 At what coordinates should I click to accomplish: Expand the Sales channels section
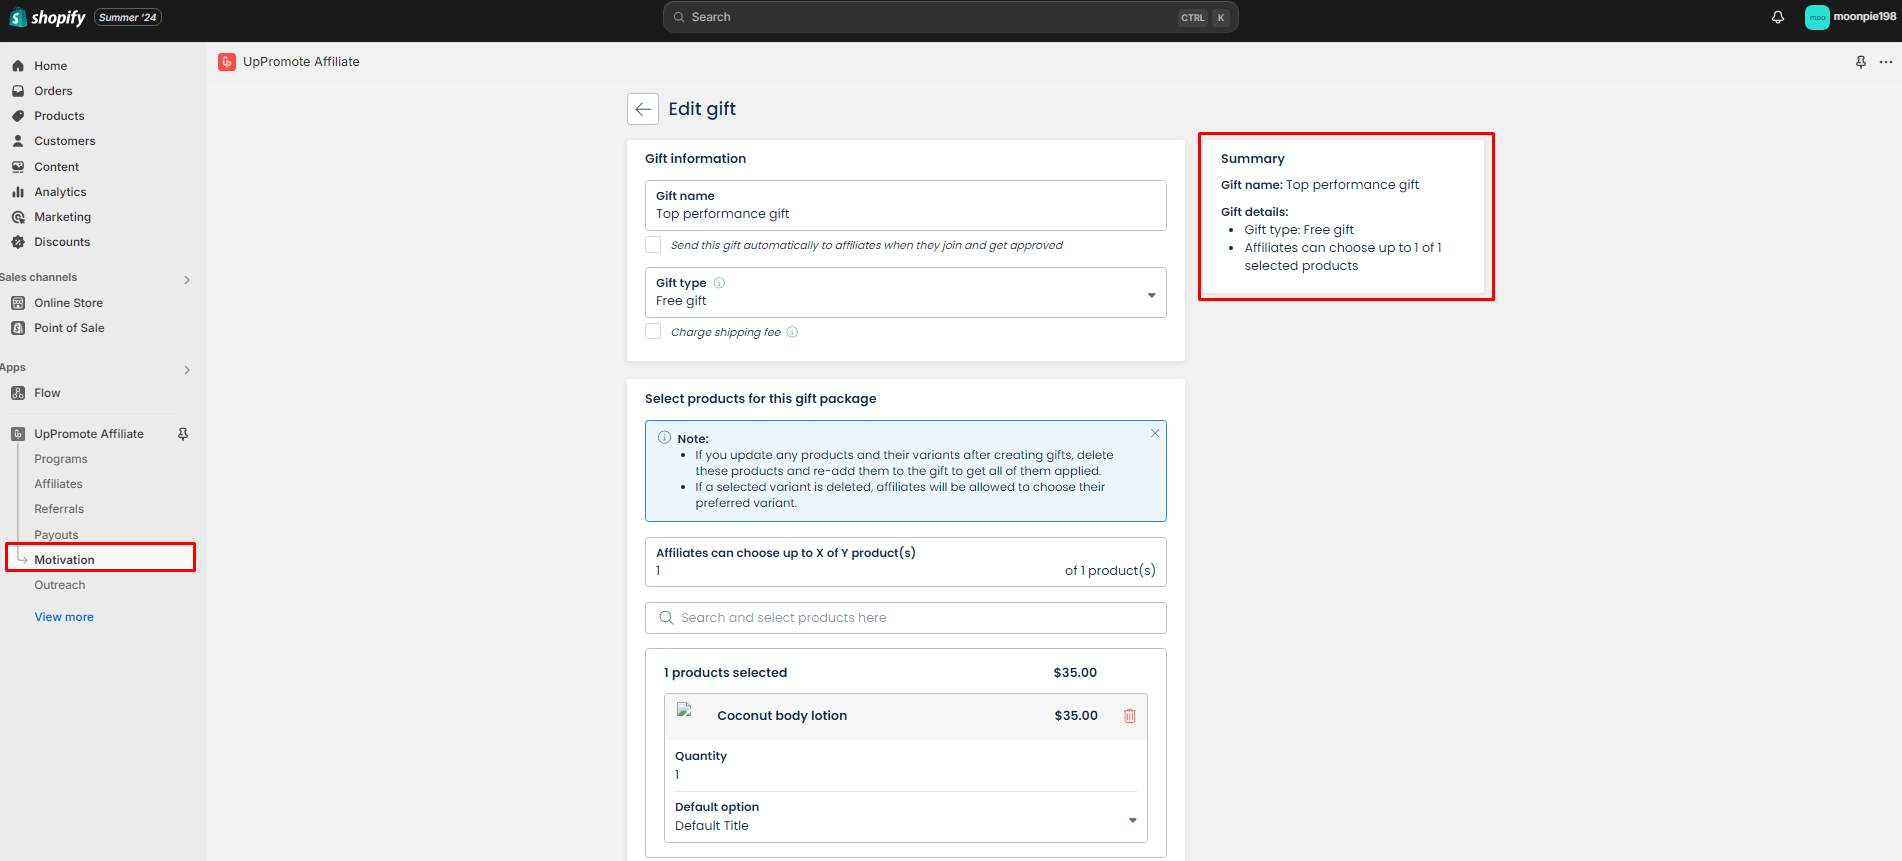click(187, 280)
